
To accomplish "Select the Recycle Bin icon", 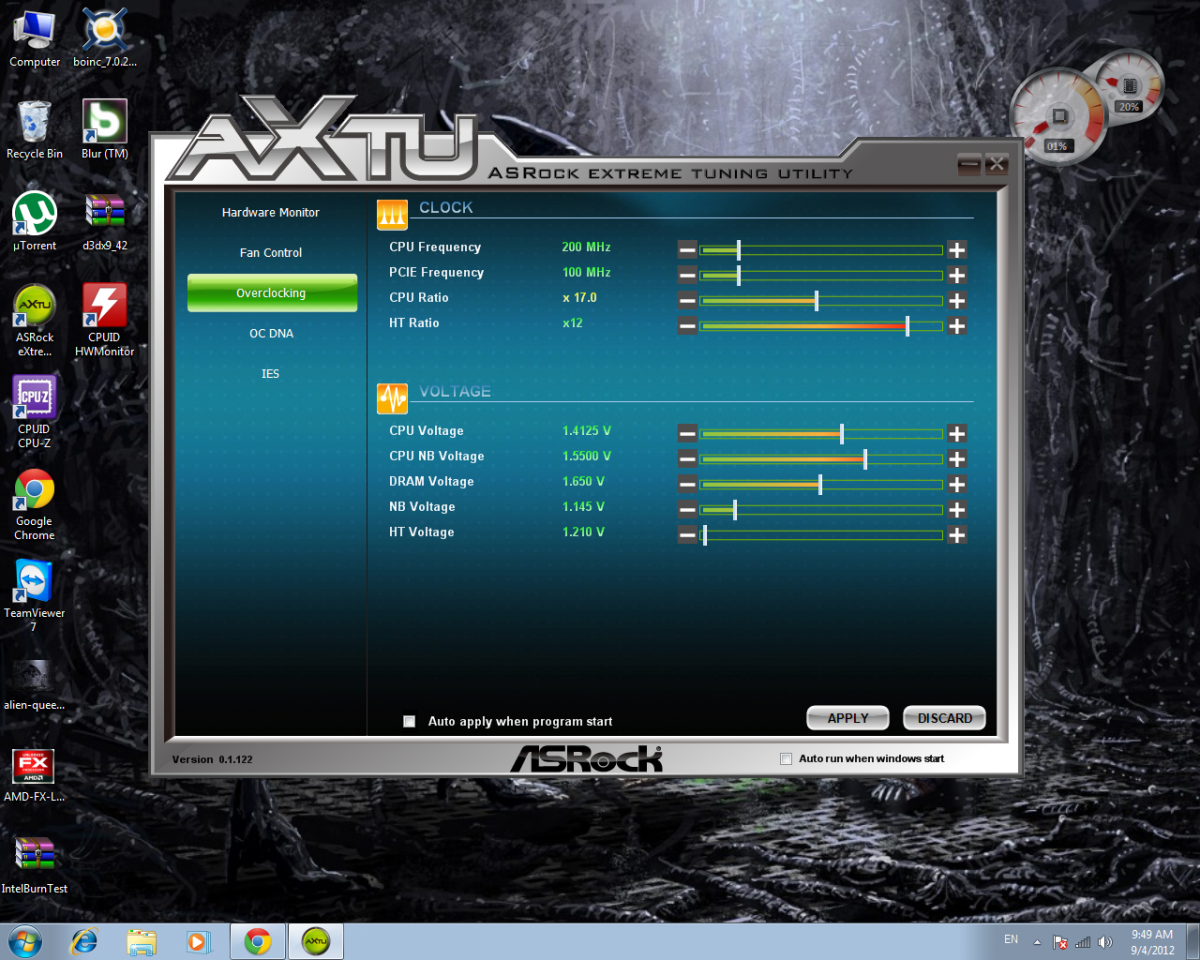I will click(34, 130).
